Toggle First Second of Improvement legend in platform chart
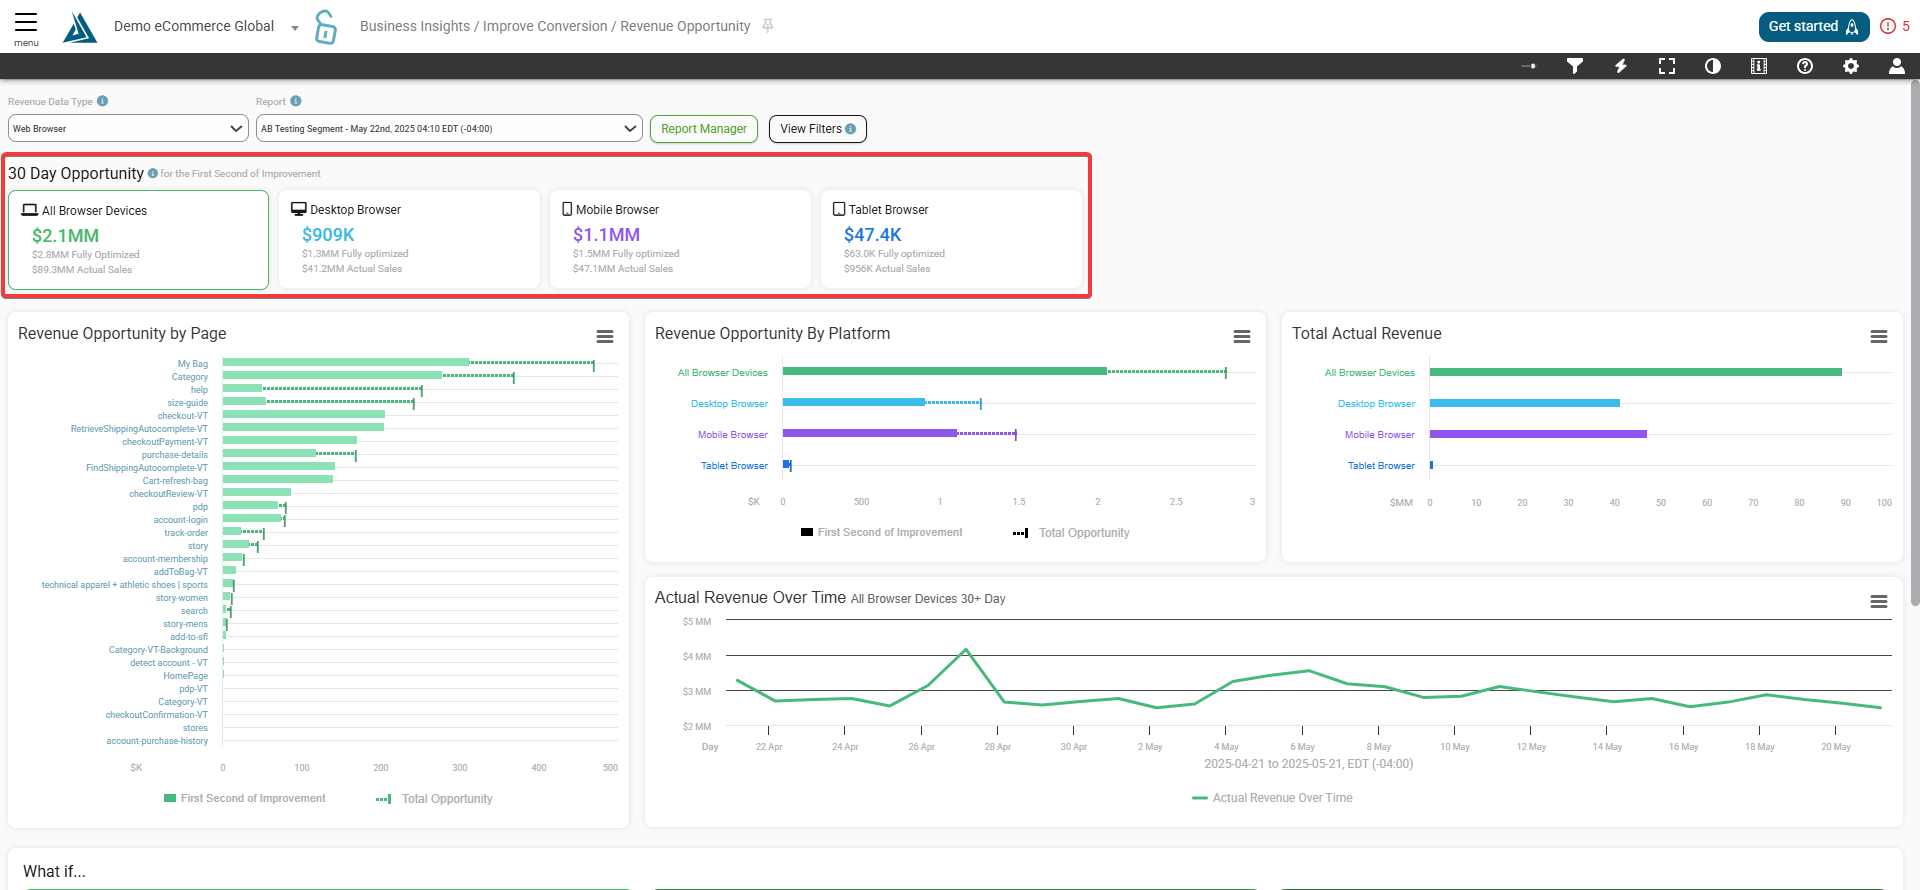Screen dimensions: 1920x890 [882, 532]
